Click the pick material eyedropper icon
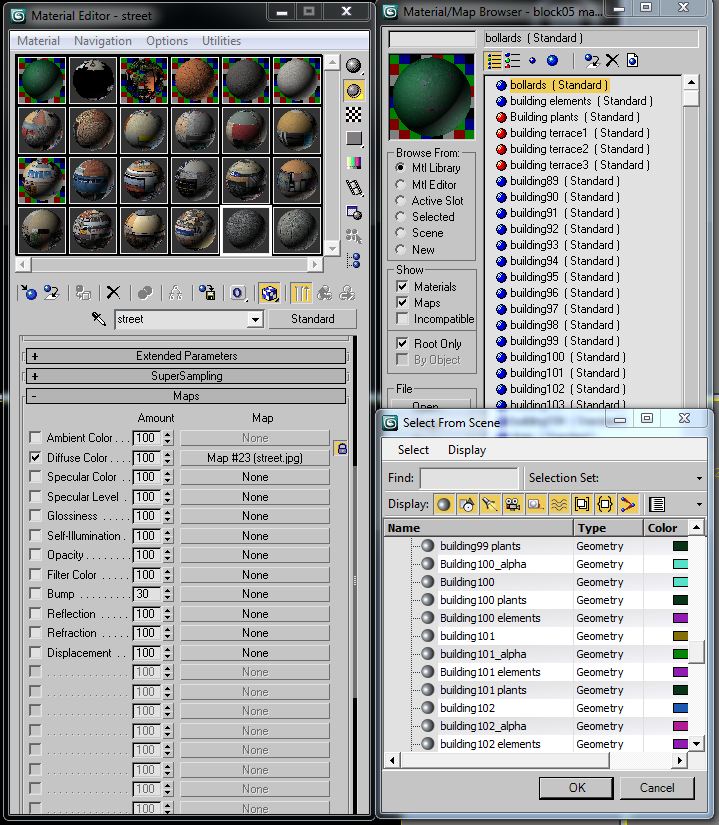This screenshot has width=719, height=825. (99, 318)
